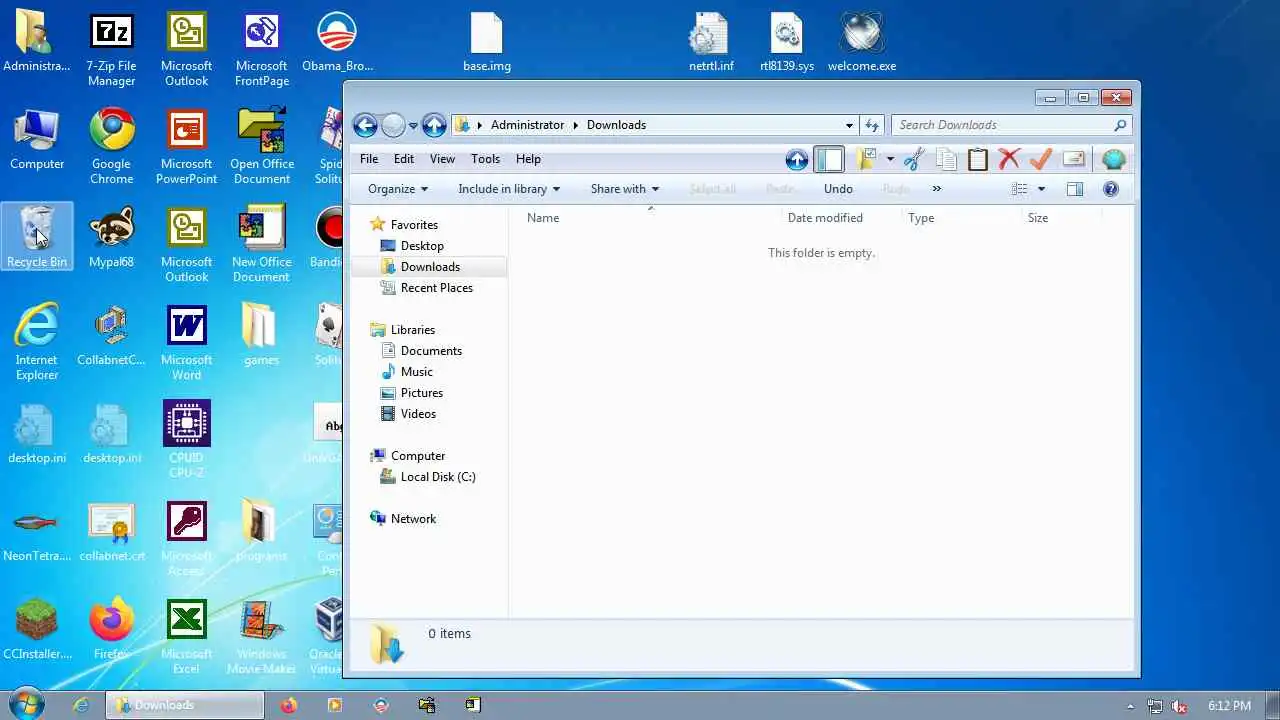This screenshot has height=720, width=1280.
Task: Click the clipboard Paste icon in toolbar
Action: click(x=977, y=160)
